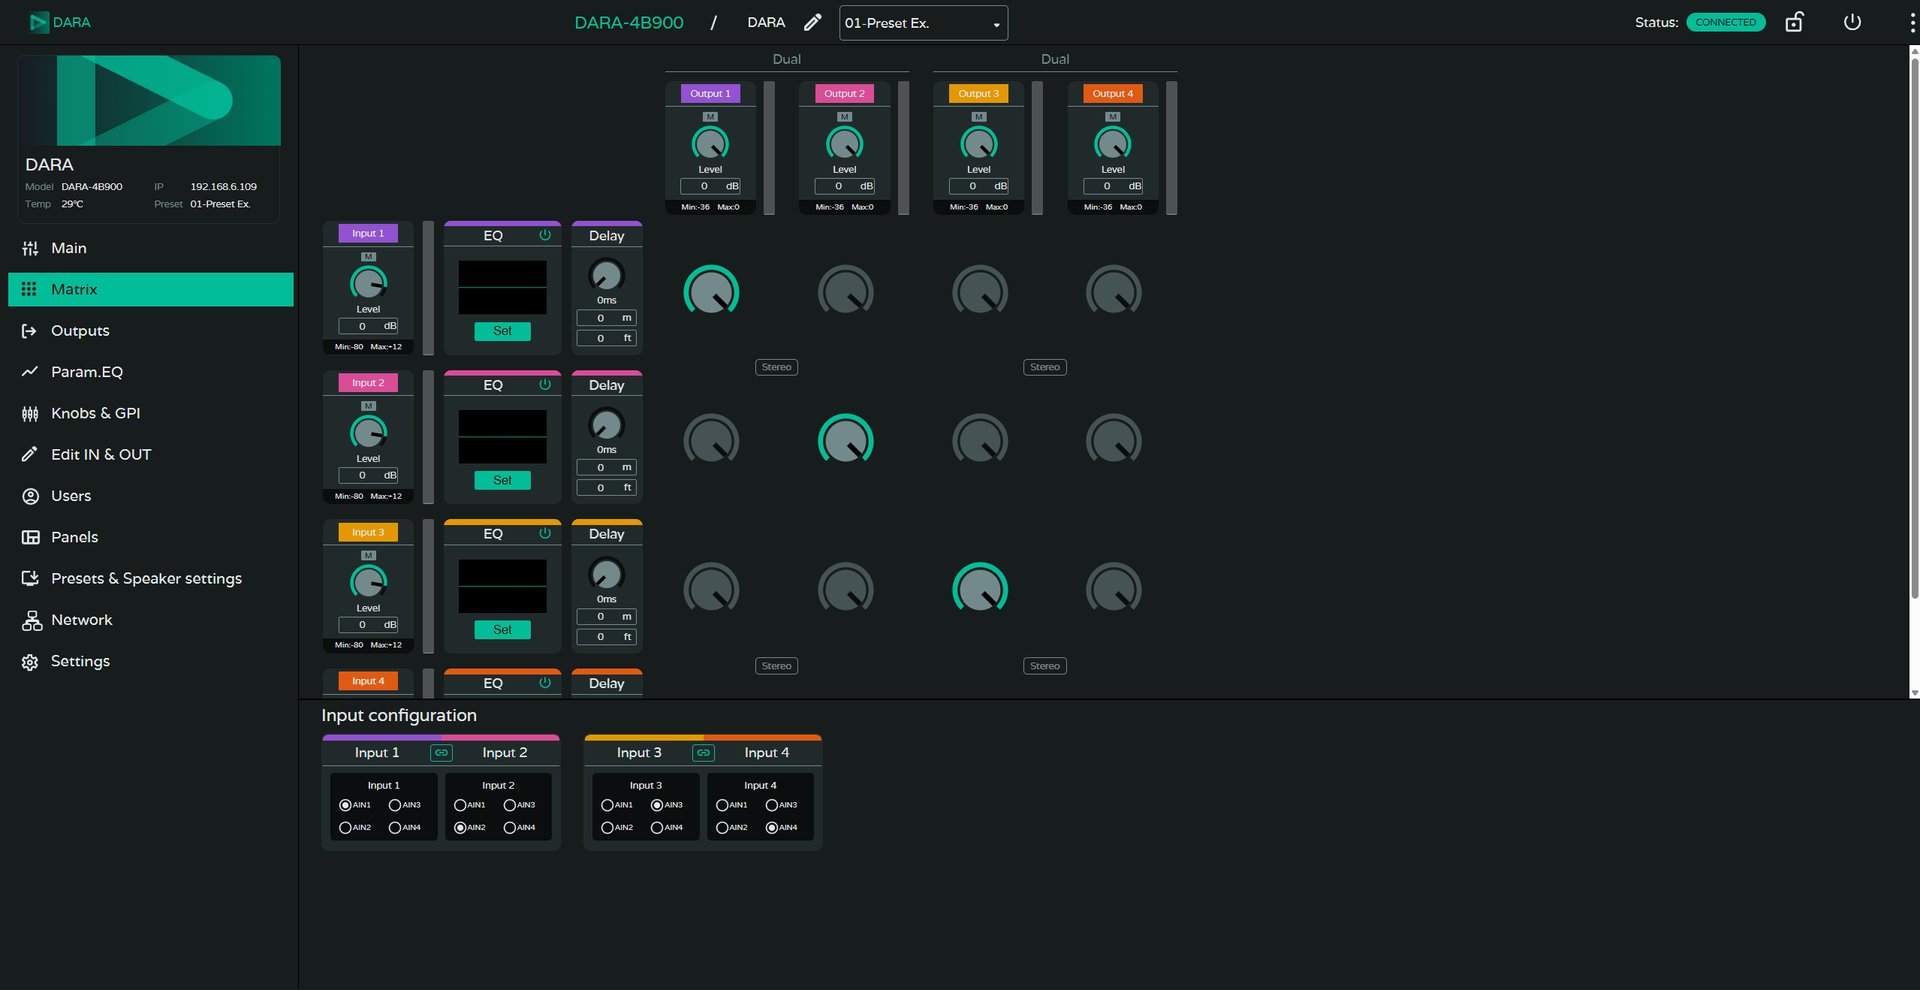The width and height of the screenshot is (1920, 990).
Task: Click the Output 3 level dB field
Action: [979, 186]
